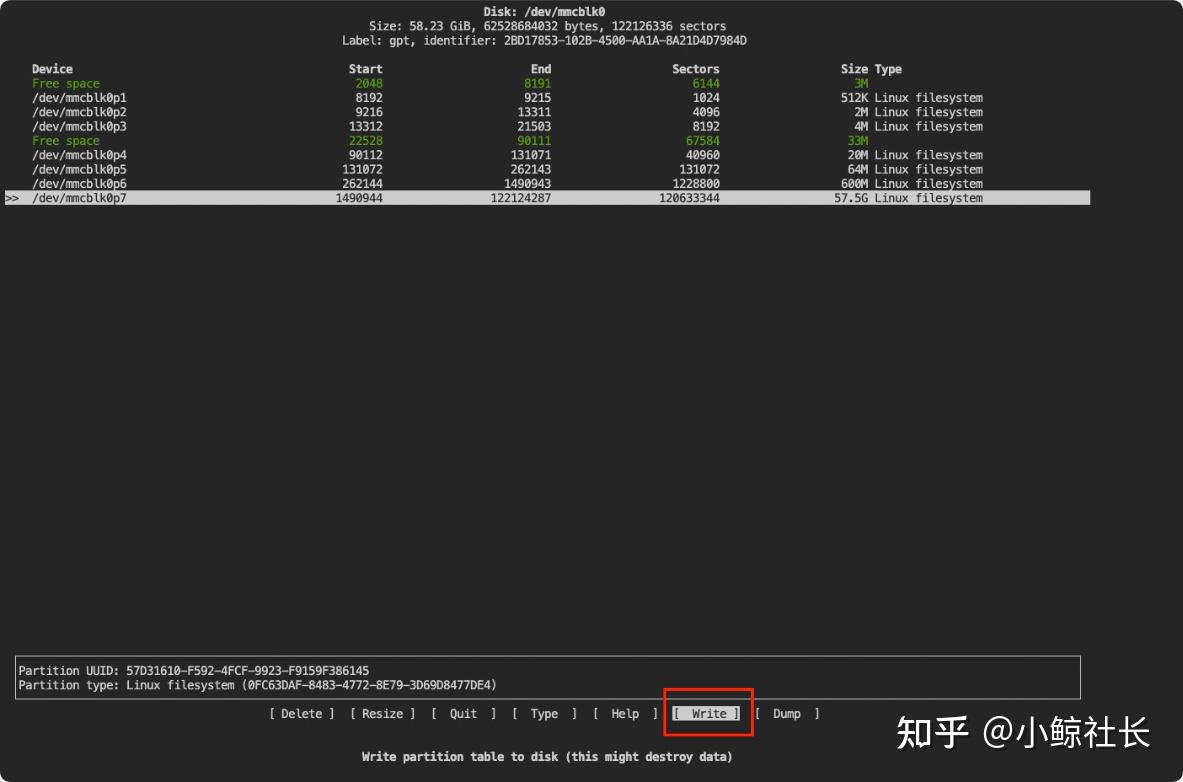The image size is (1183, 782).
Task: Click the highlighted Write action
Action: (x=707, y=713)
